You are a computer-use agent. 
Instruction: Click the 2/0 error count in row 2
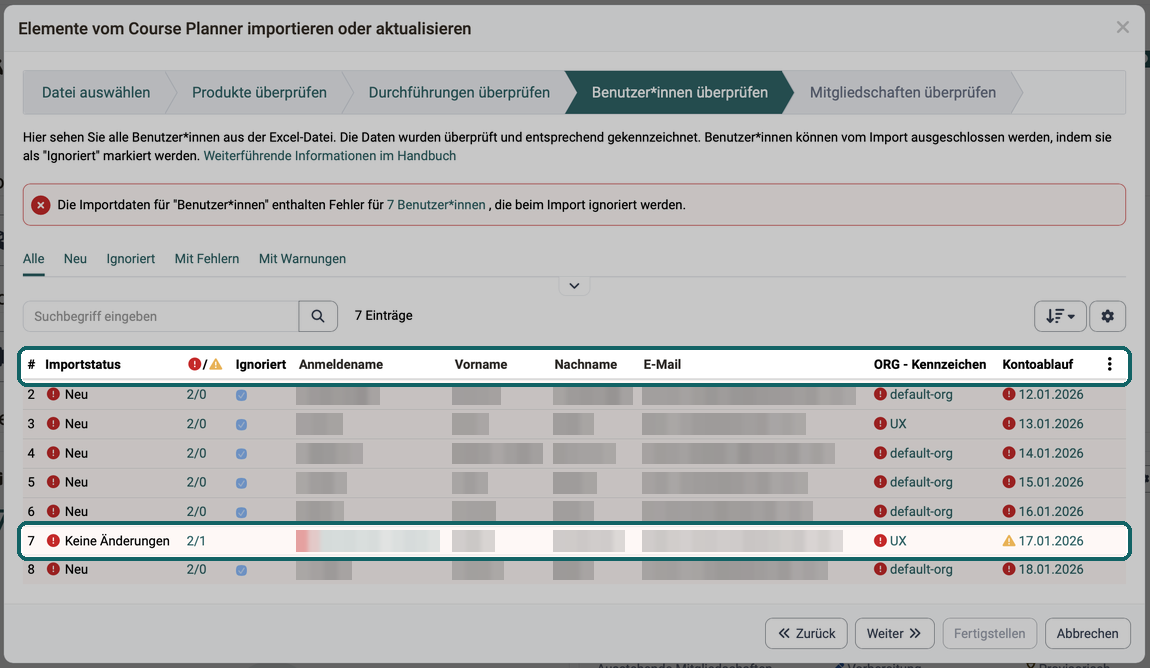coord(196,394)
